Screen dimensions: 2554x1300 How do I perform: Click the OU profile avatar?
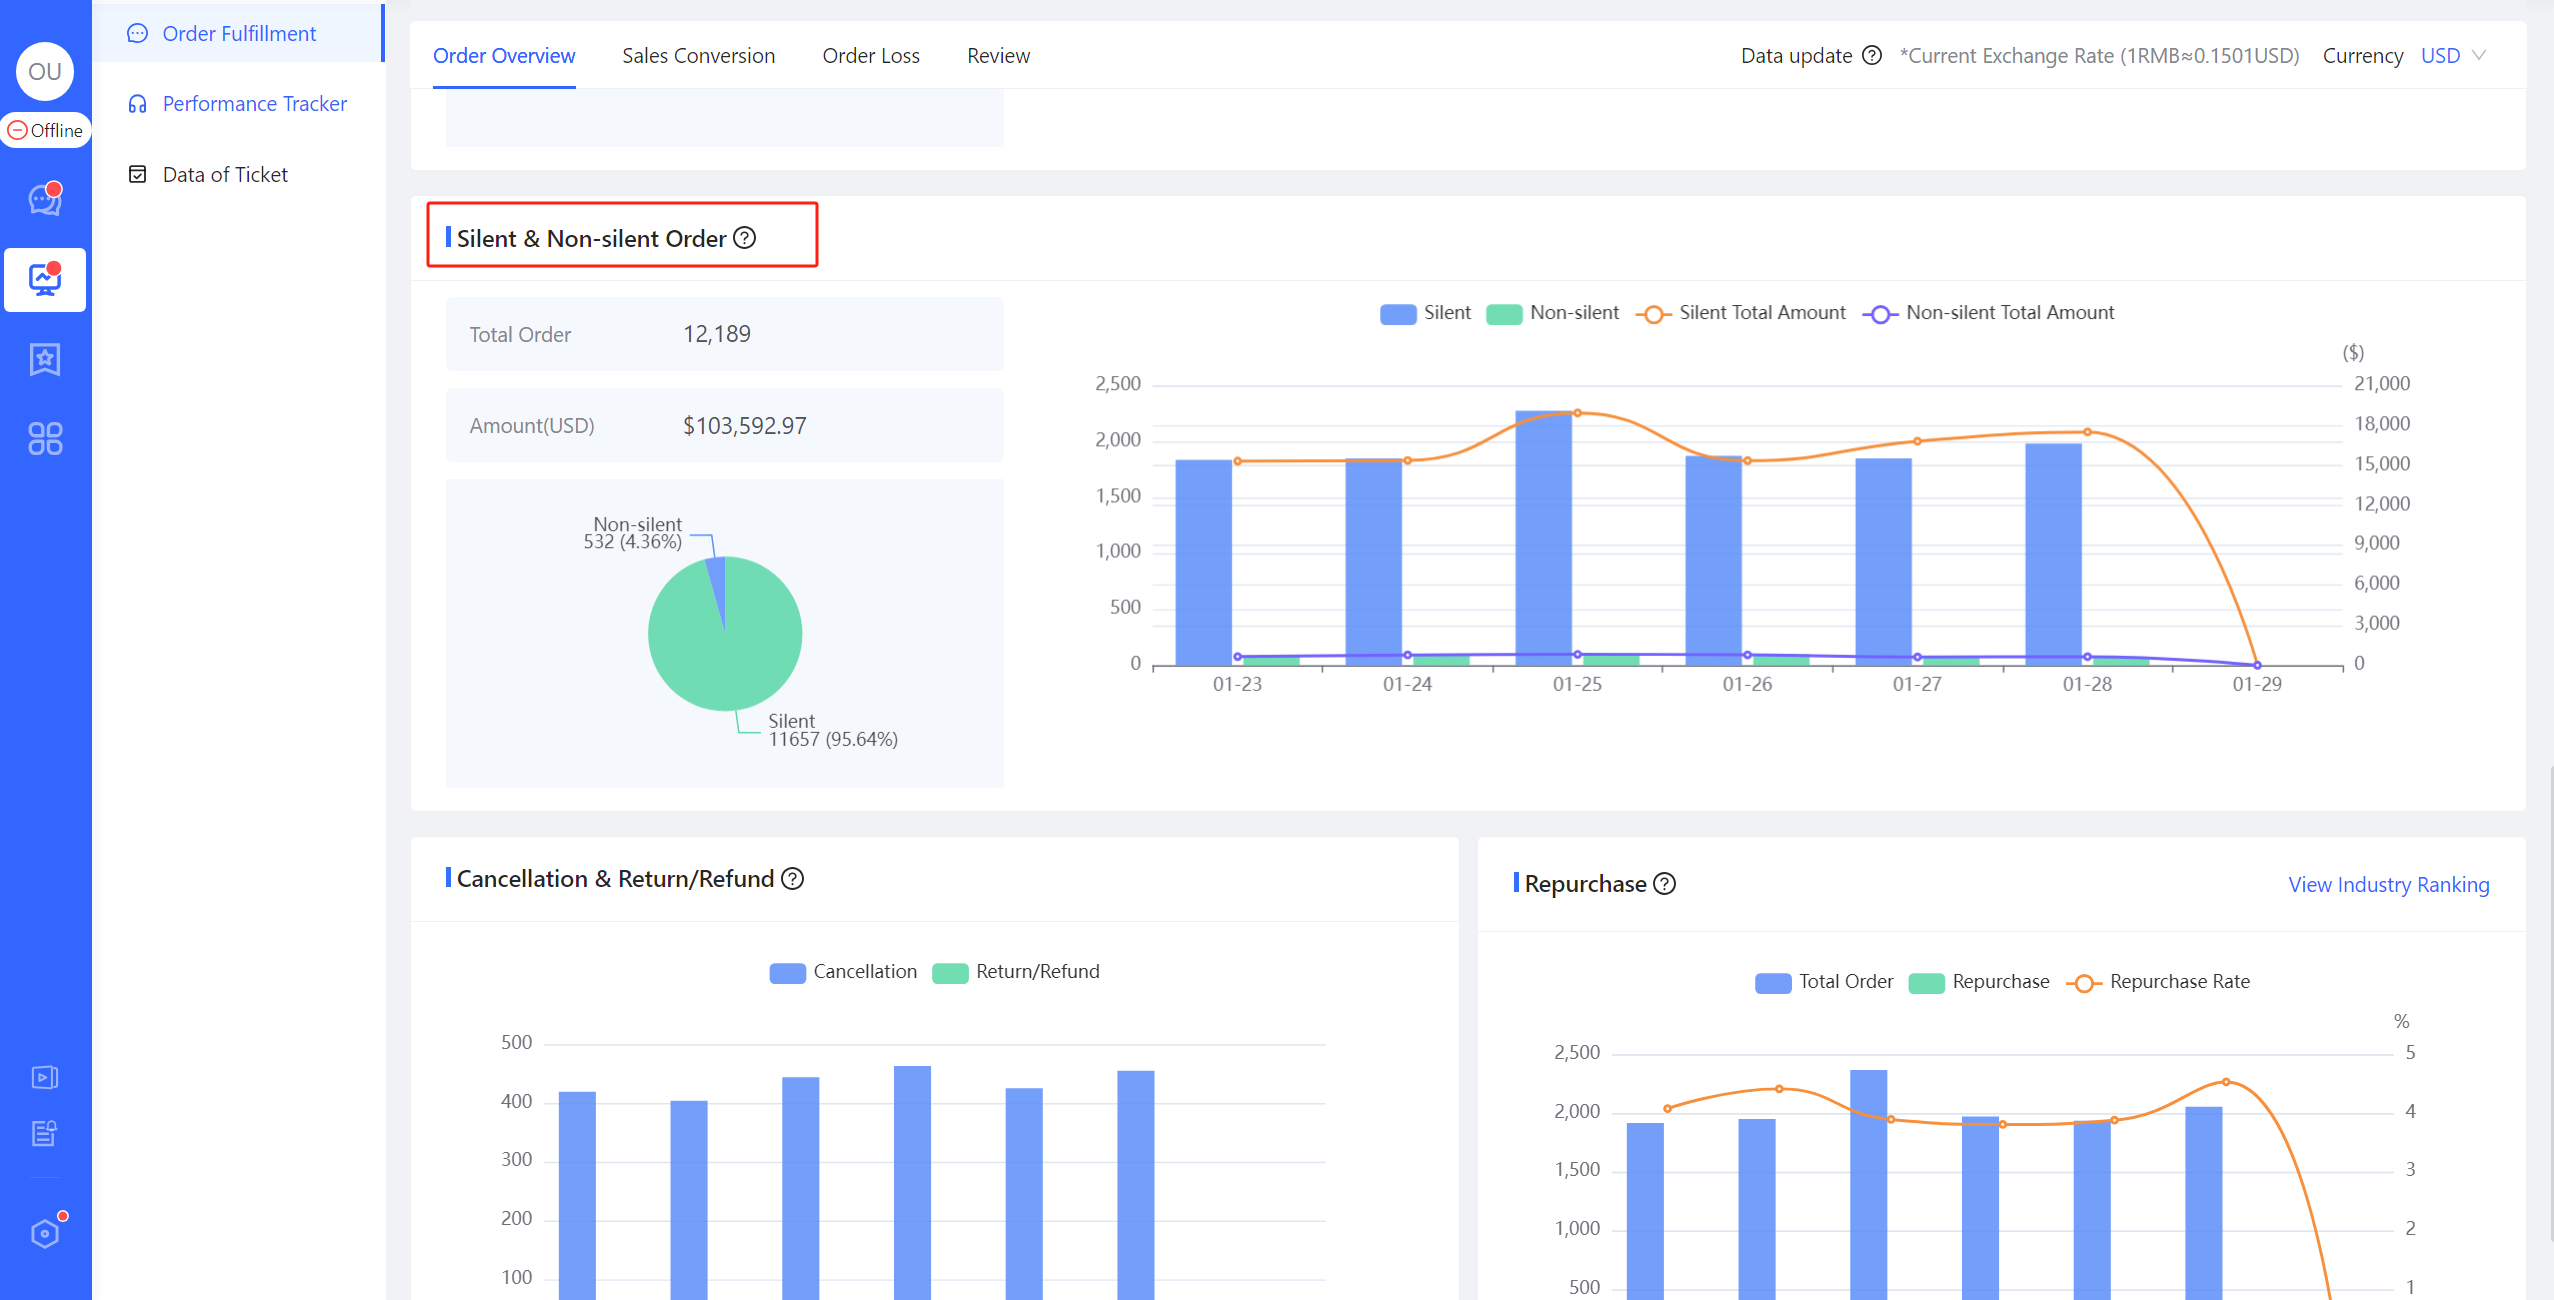(45, 71)
